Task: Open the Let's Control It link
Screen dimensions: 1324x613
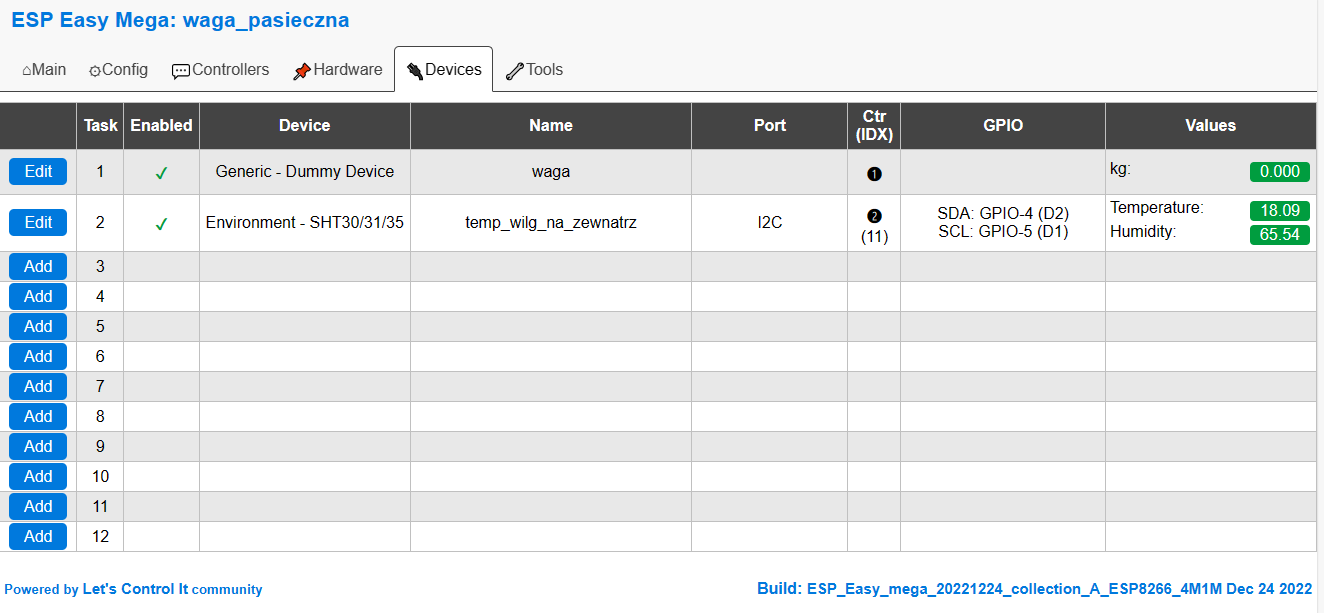Action: pyautogui.click(x=135, y=589)
